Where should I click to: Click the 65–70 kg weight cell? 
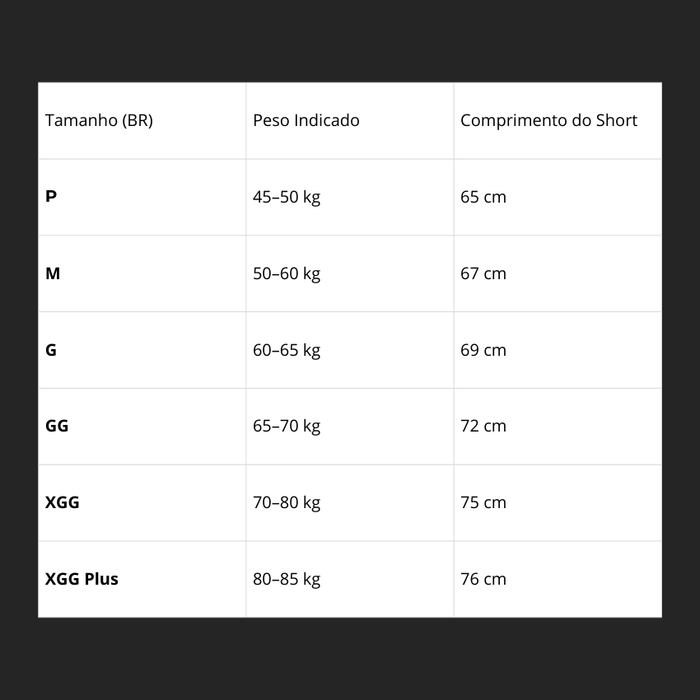pyautogui.click(x=286, y=426)
